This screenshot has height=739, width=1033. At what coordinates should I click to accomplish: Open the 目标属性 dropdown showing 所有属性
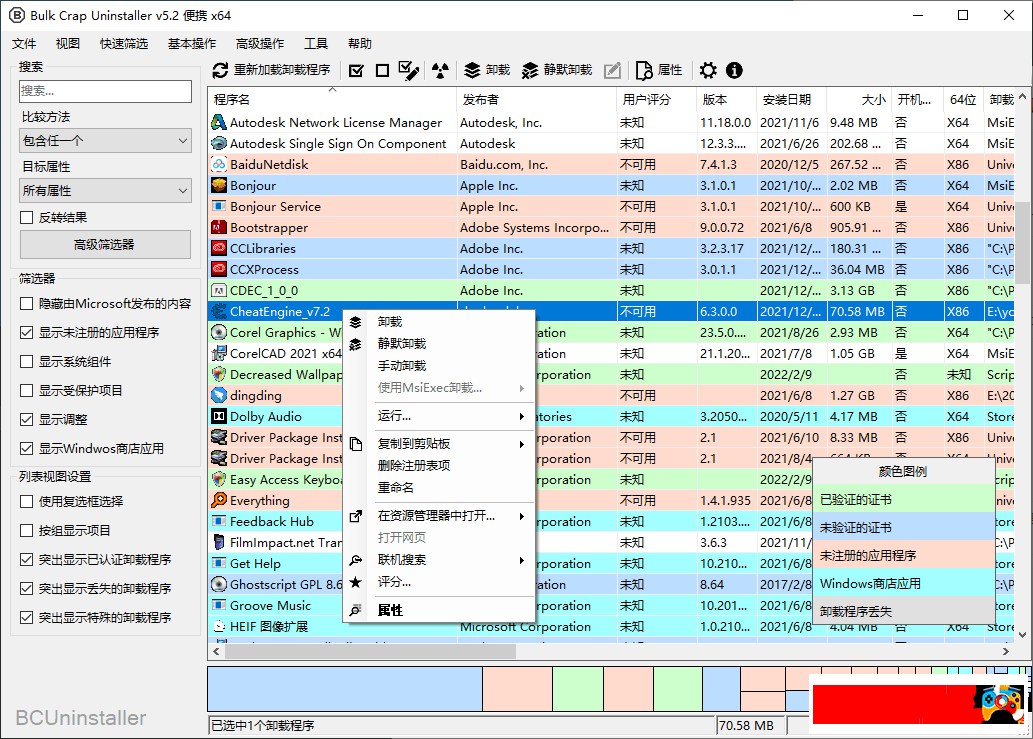pyautogui.click(x=105, y=190)
